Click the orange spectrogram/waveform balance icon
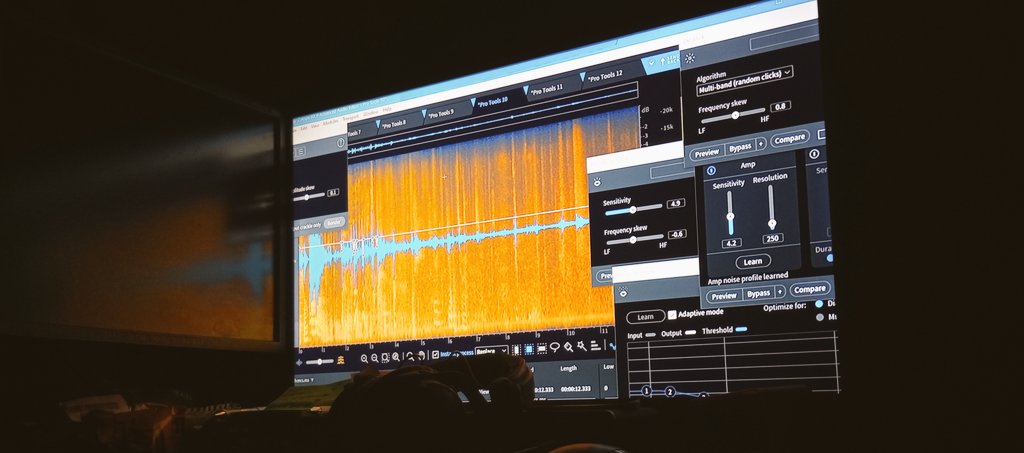The height and width of the screenshot is (453, 1024). tap(341, 360)
